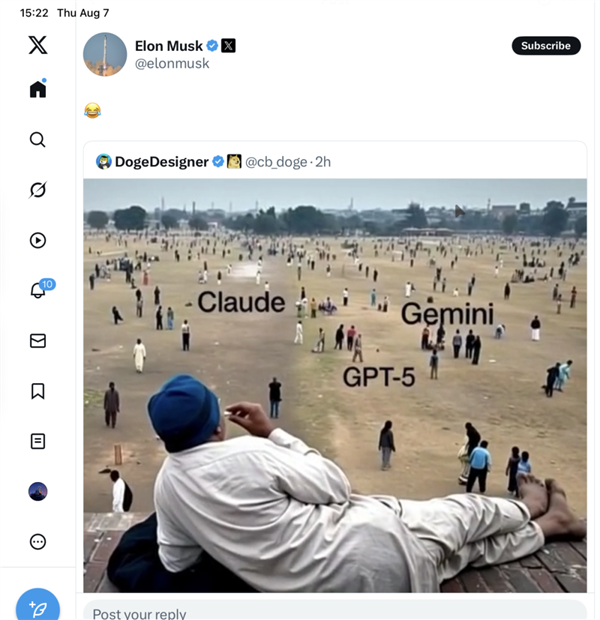The image size is (600, 620).
Task: Open the More options menu
Action: click(x=38, y=542)
